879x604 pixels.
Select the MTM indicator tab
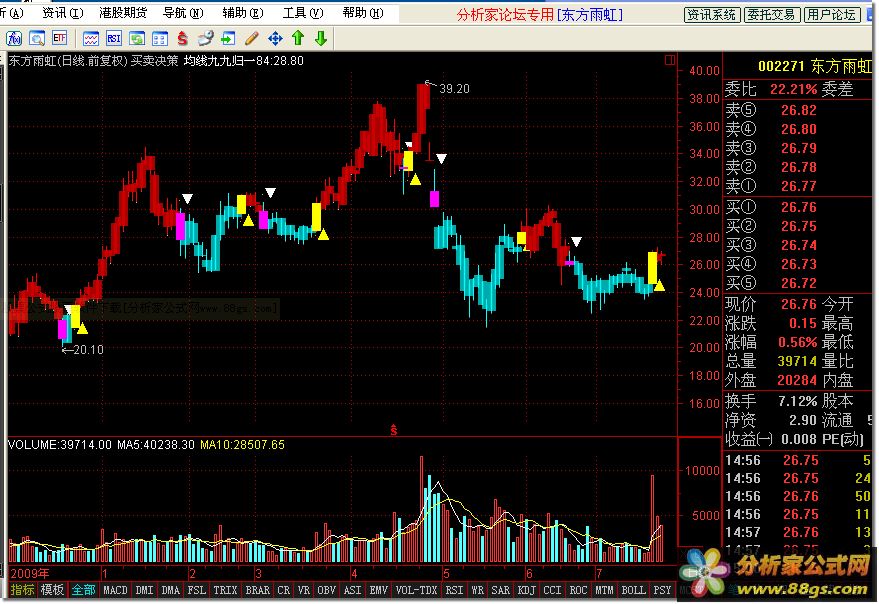tap(604, 590)
